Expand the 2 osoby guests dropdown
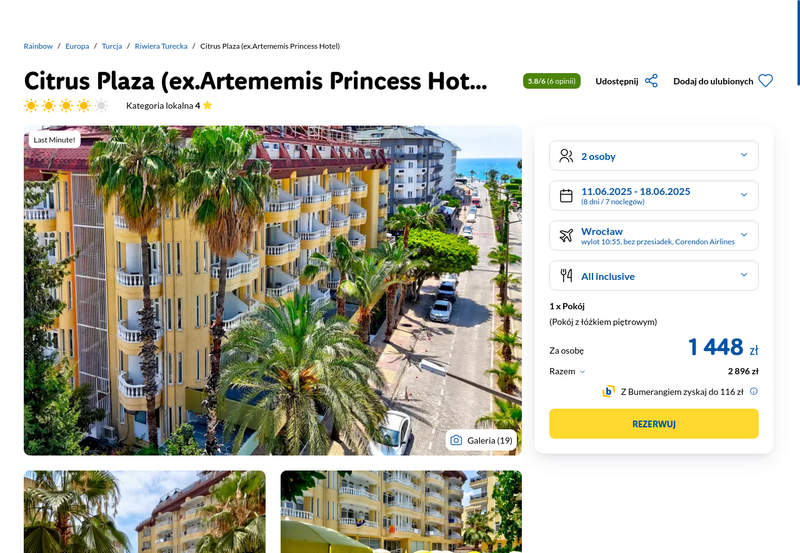This screenshot has width=800, height=553. pyautogui.click(x=654, y=156)
